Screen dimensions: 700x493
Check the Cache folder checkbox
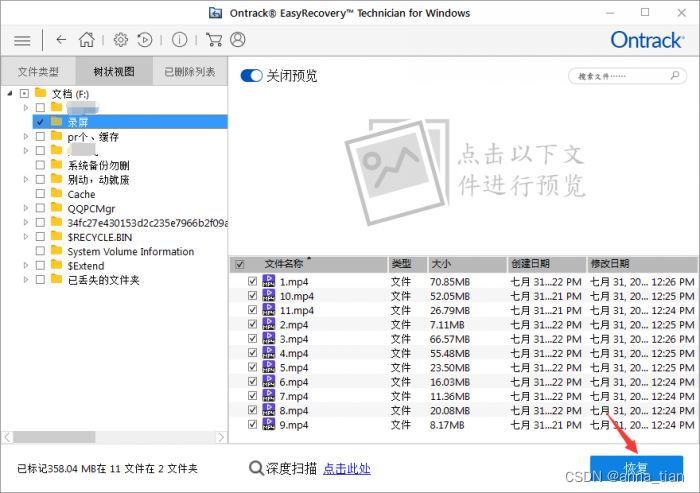click(x=40, y=193)
